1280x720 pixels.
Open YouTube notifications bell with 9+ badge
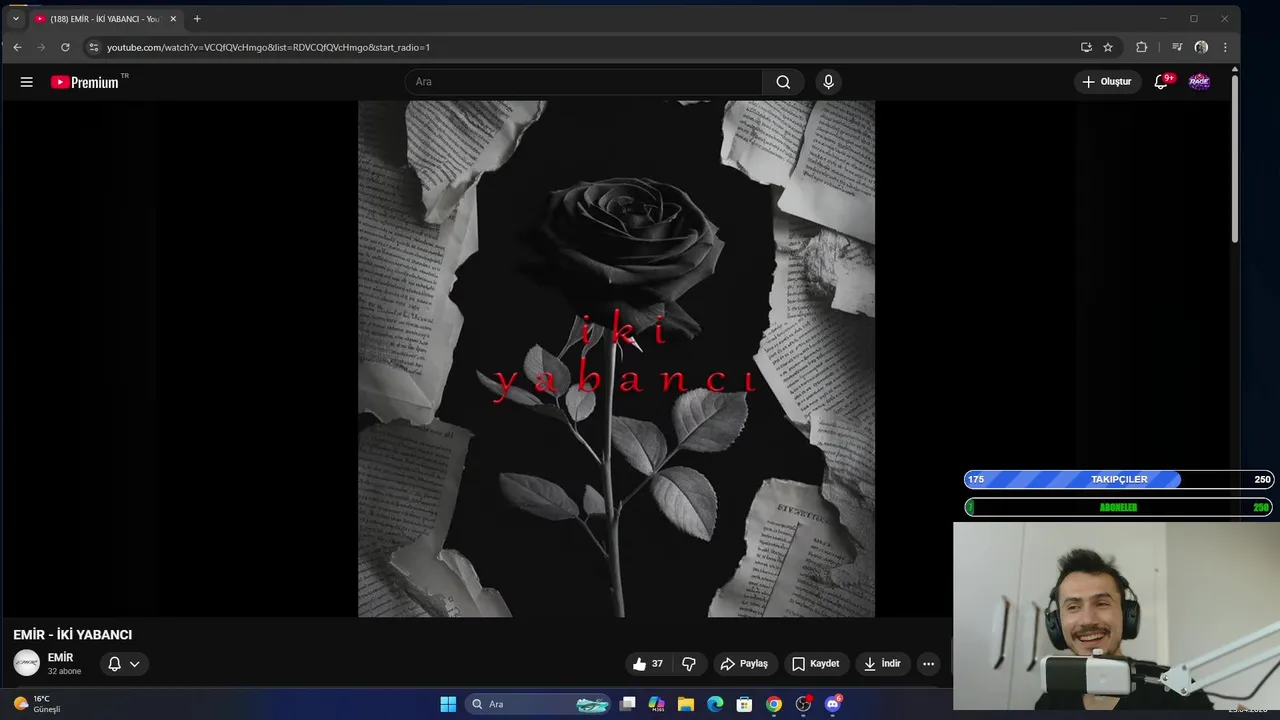[1161, 82]
